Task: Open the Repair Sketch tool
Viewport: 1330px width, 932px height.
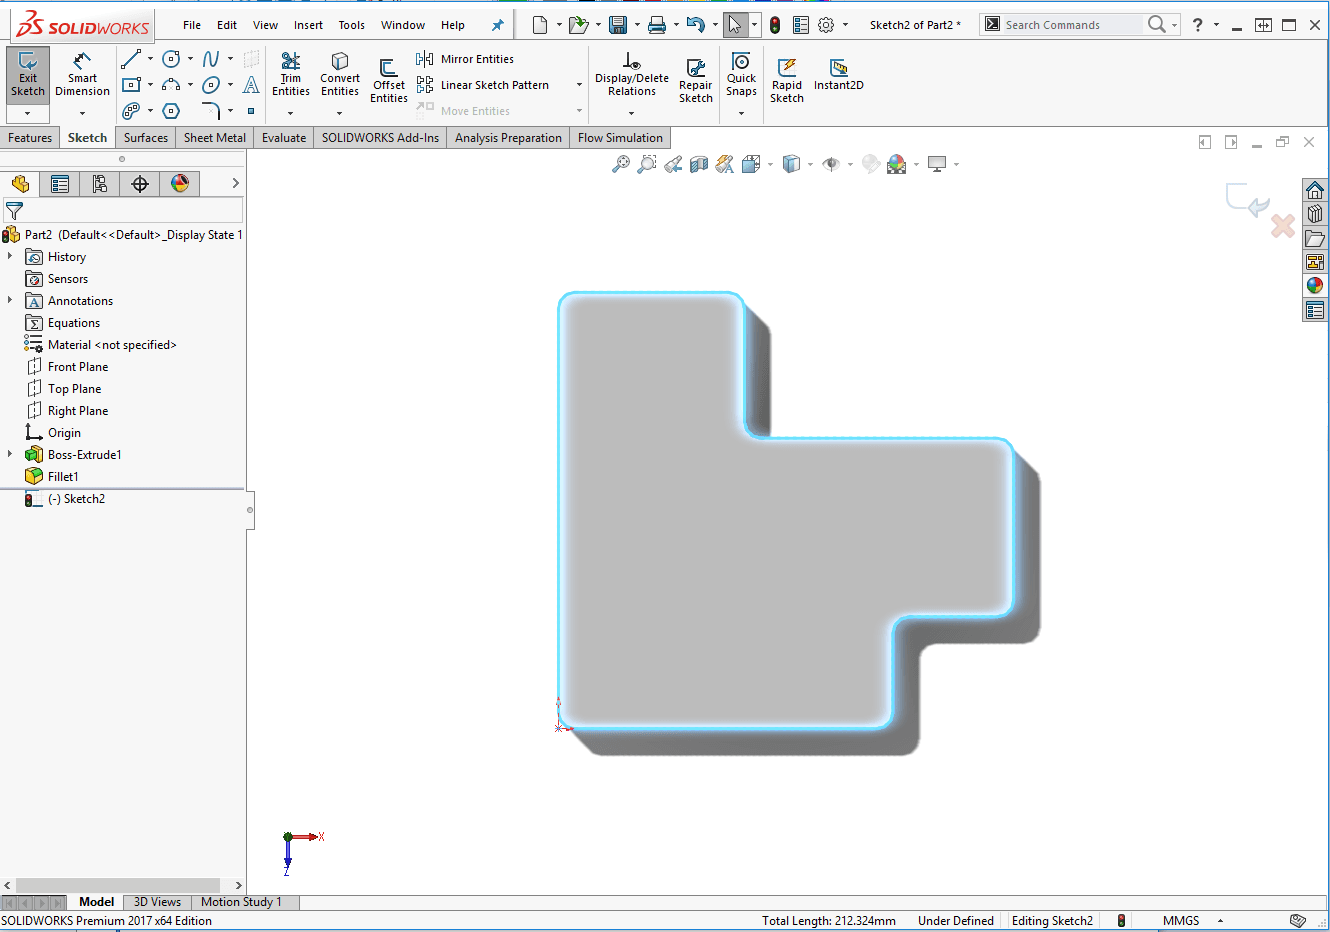Action: (x=695, y=80)
